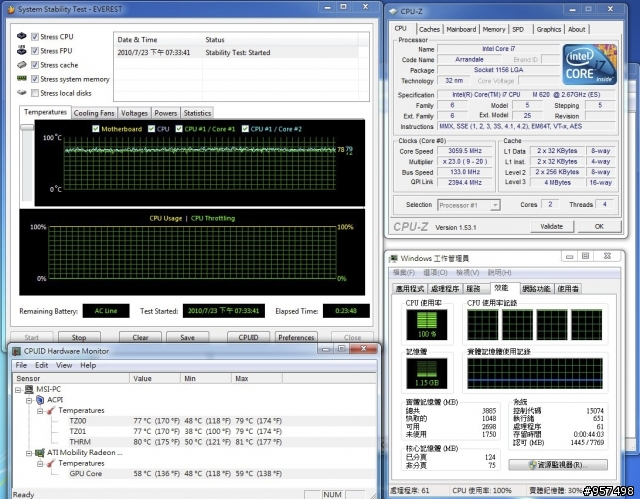Screen dimensions: 640x499
Task: Click the Max column header
Action: pyautogui.click(x=257, y=378)
